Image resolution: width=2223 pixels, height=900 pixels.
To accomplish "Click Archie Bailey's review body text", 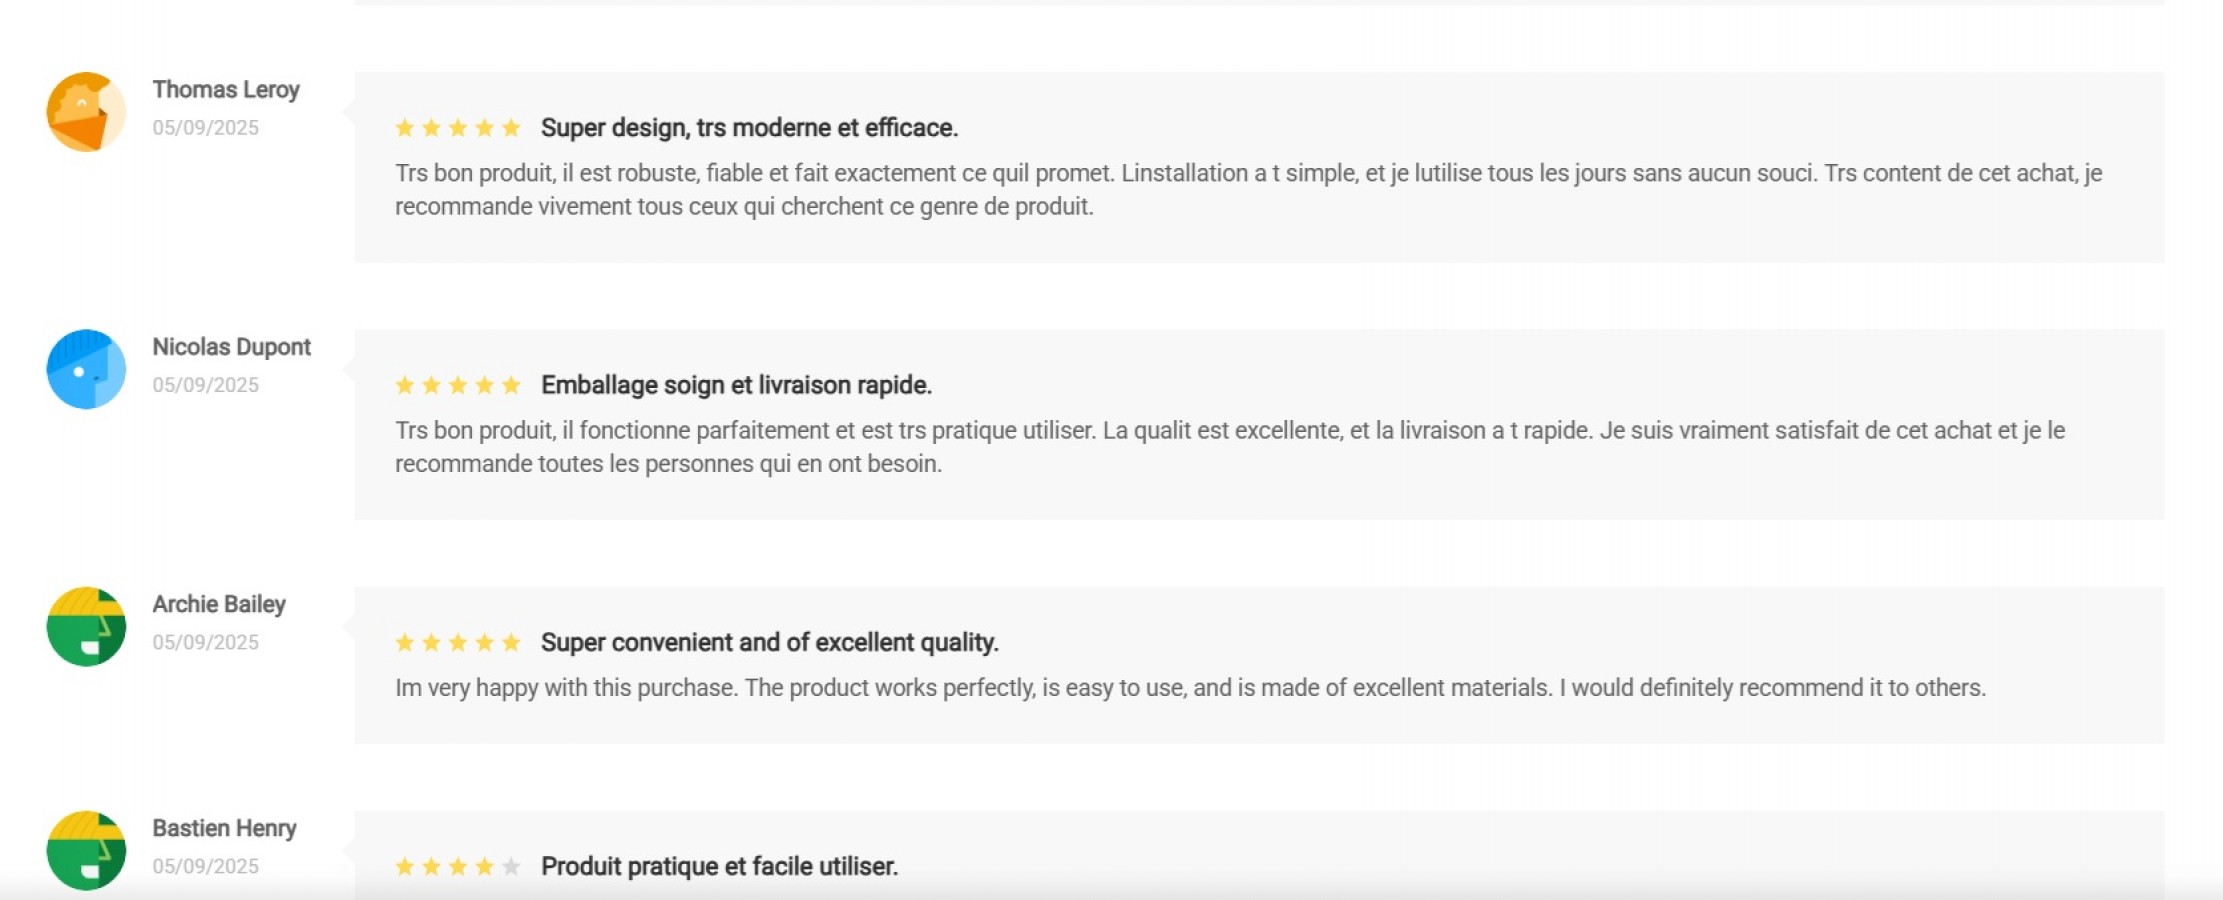I will click(x=1190, y=688).
